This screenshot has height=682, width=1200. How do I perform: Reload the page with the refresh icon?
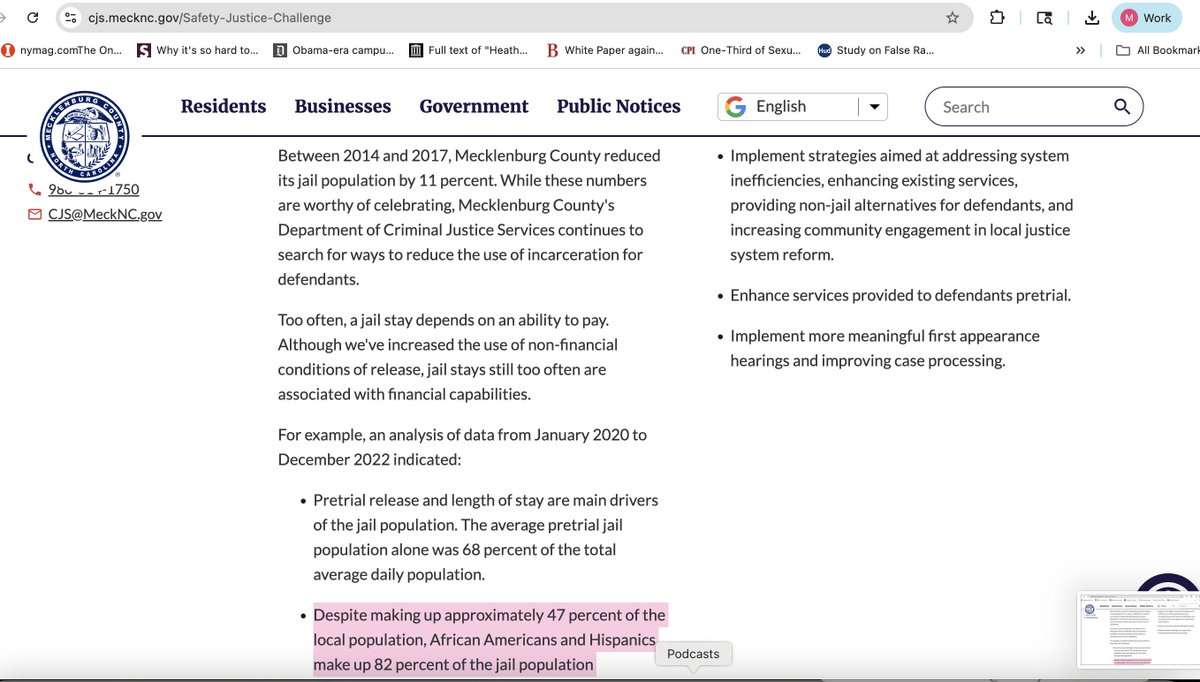coord(33,17)
